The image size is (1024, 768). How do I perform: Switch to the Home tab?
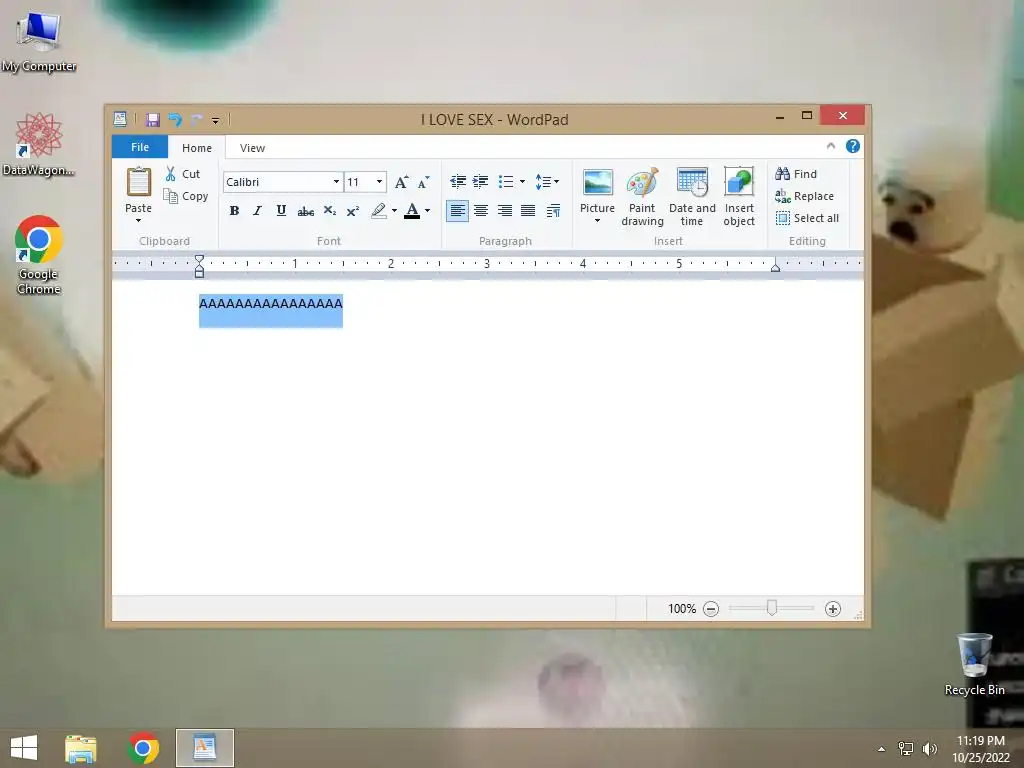pos(197,148)
